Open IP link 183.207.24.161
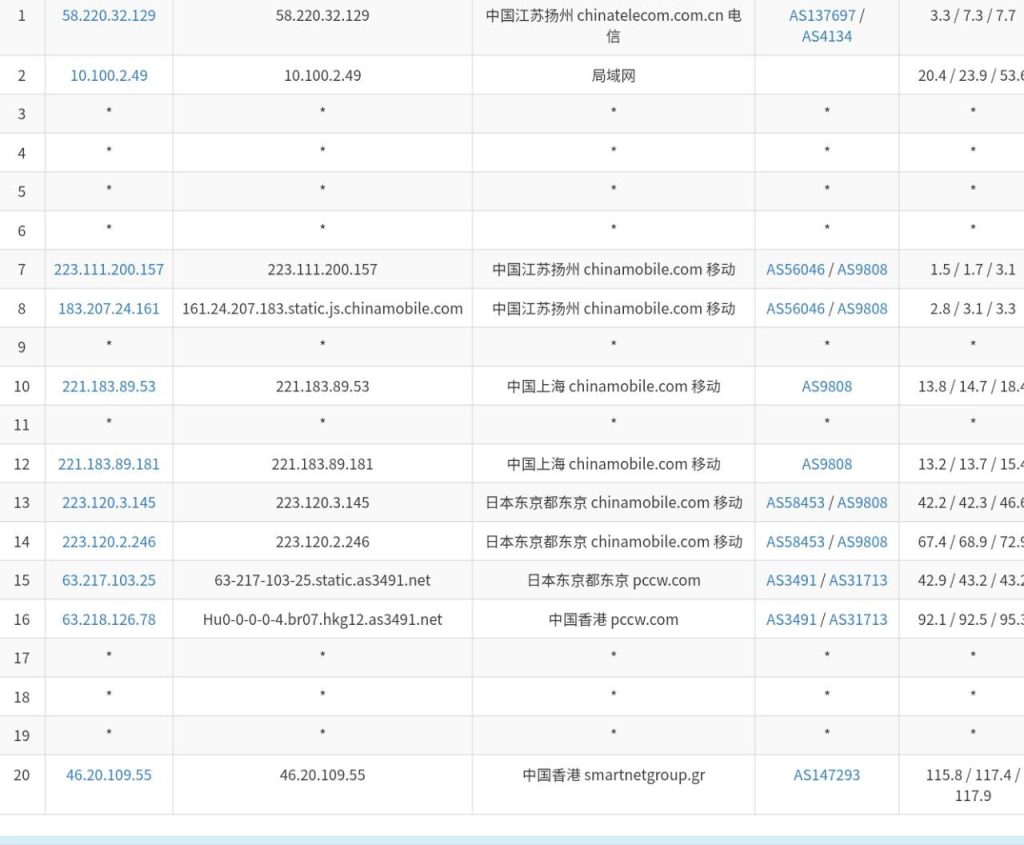Image resolution: width=1024 pixels, height=845 pixels. pyautogui.click(x=108, y=309)
